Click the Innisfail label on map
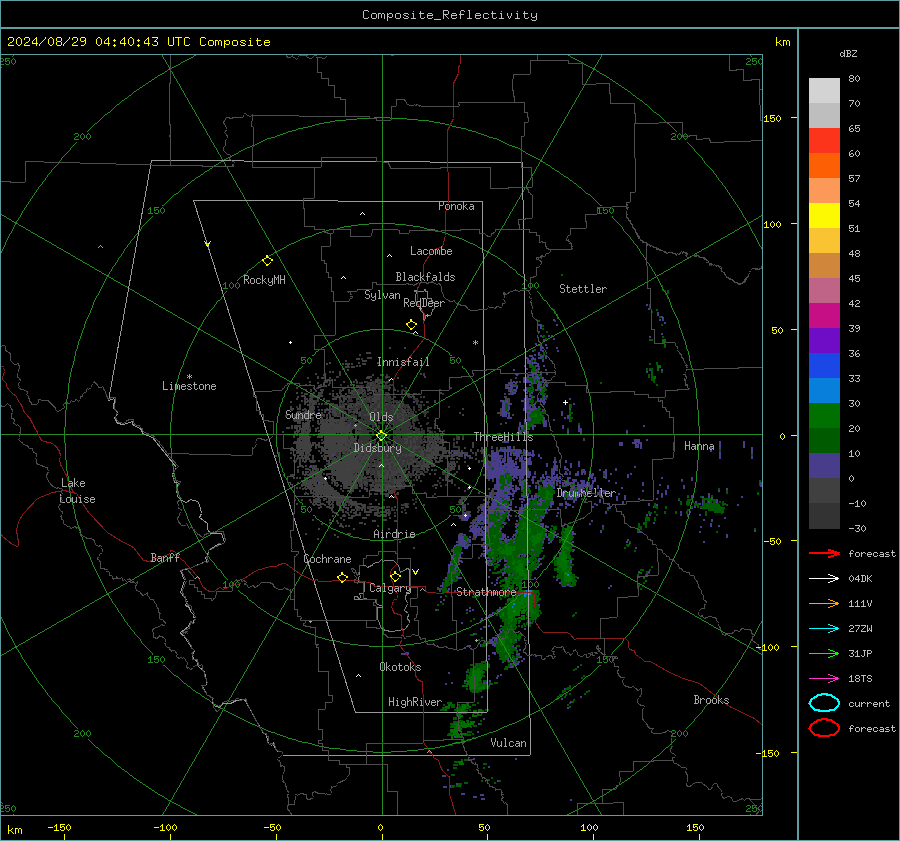The width and height of the screenshot is (900, 841). 403,362
